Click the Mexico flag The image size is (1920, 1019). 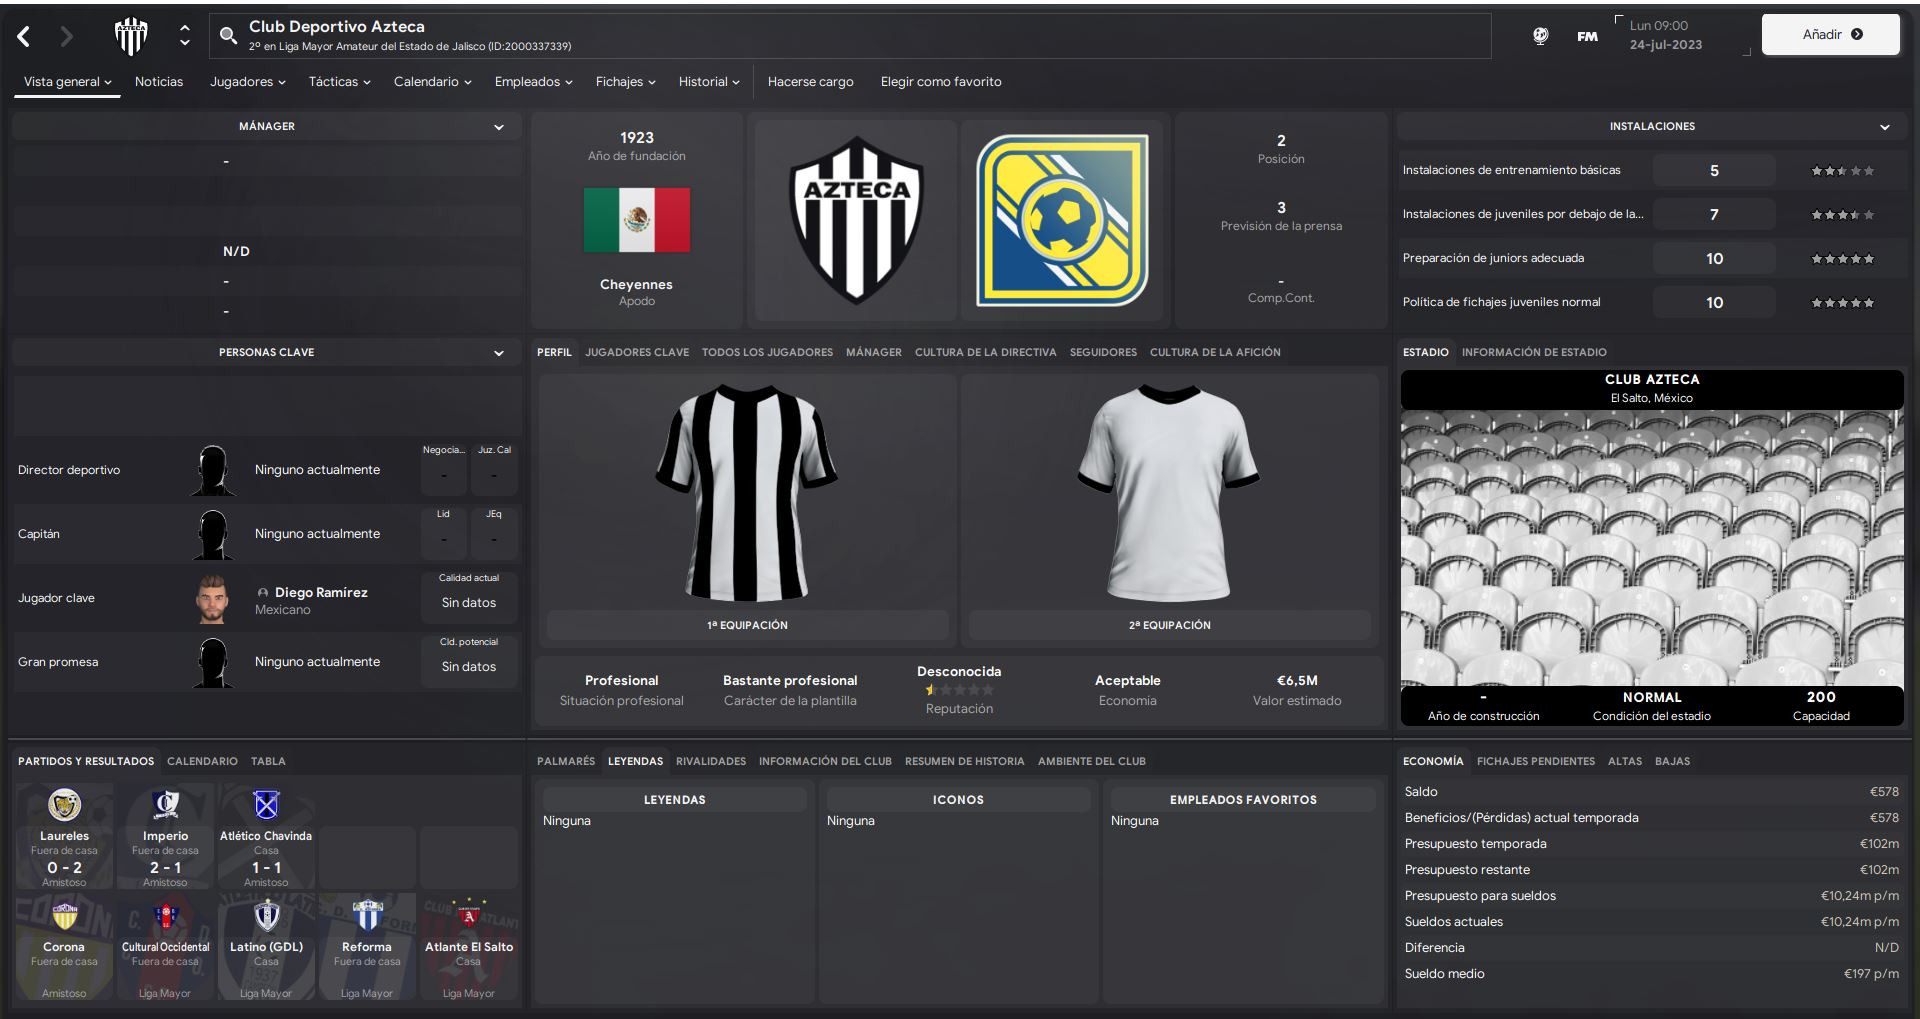tap(637, 220)
